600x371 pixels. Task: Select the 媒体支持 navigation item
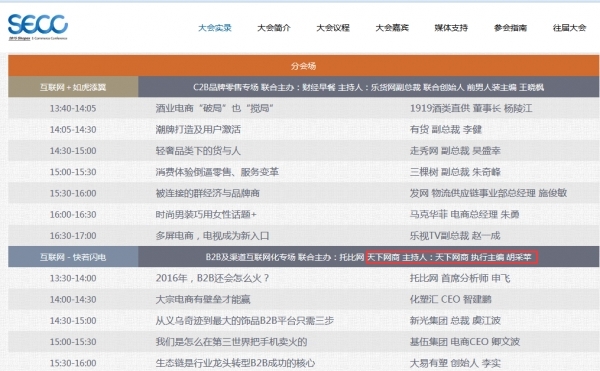[451, 28]
